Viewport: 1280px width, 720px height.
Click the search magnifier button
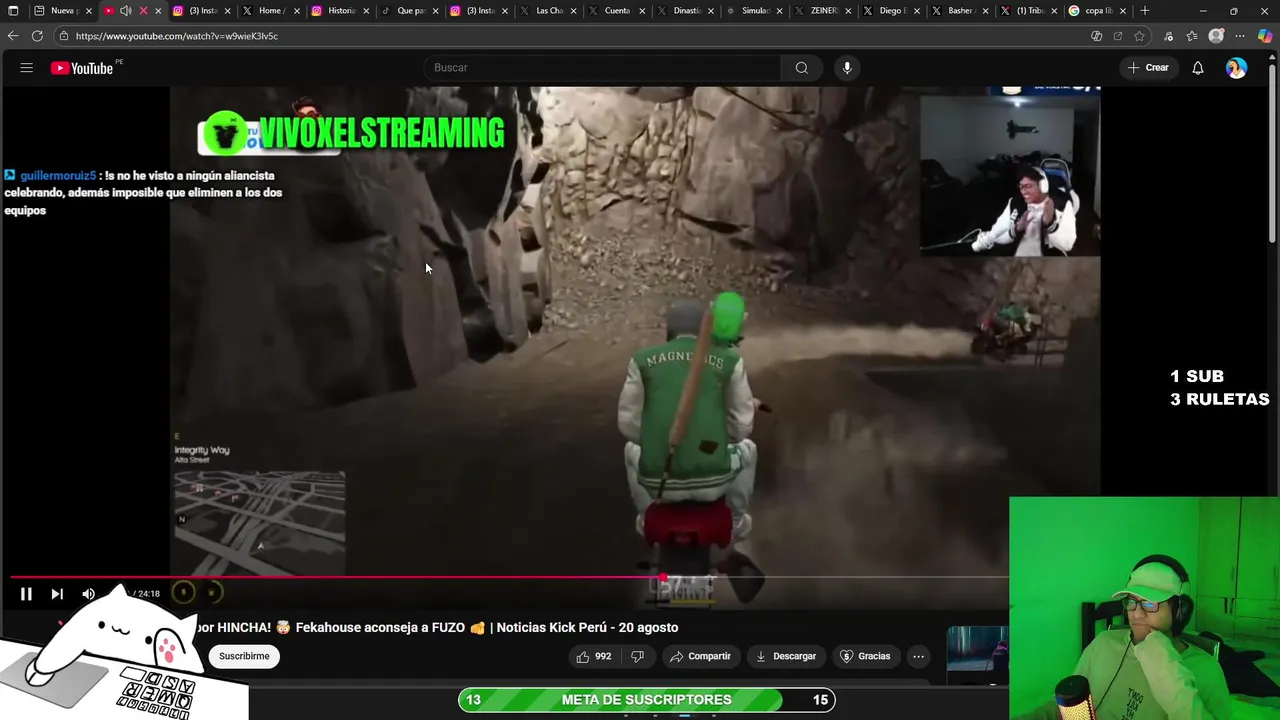click(x=801, y=68)
